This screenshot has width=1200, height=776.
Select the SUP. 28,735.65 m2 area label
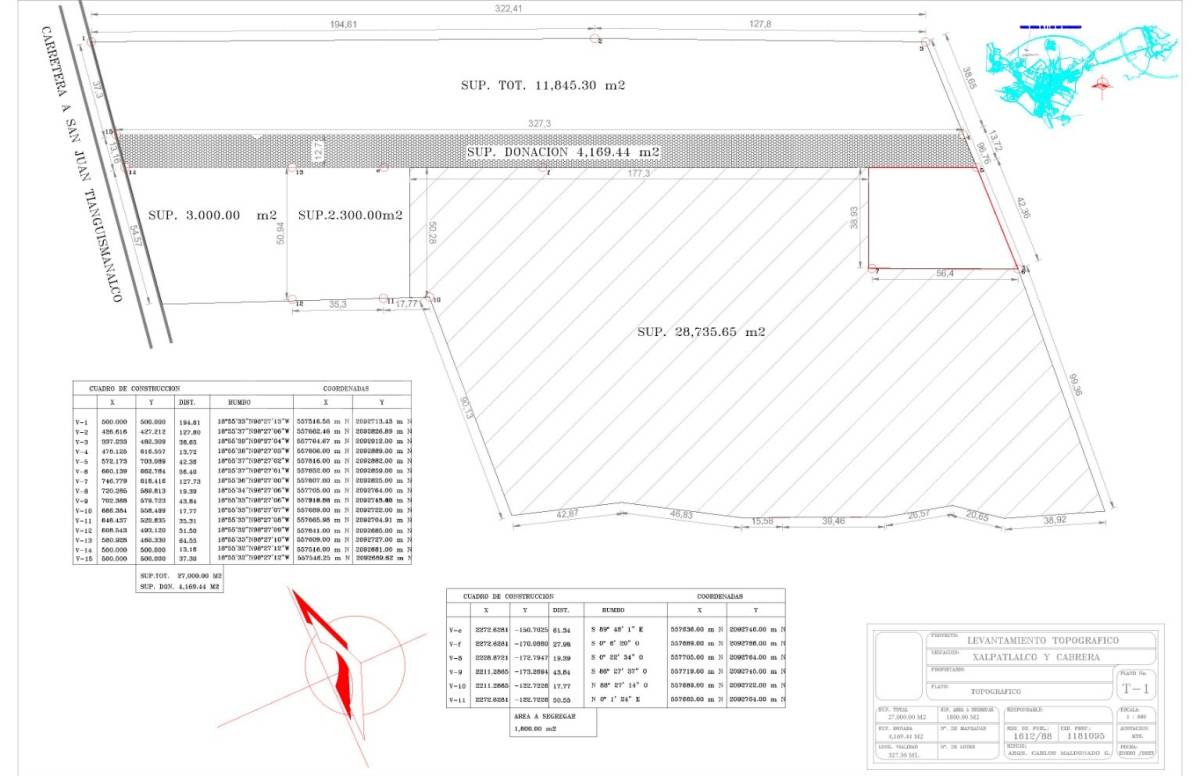701,331
